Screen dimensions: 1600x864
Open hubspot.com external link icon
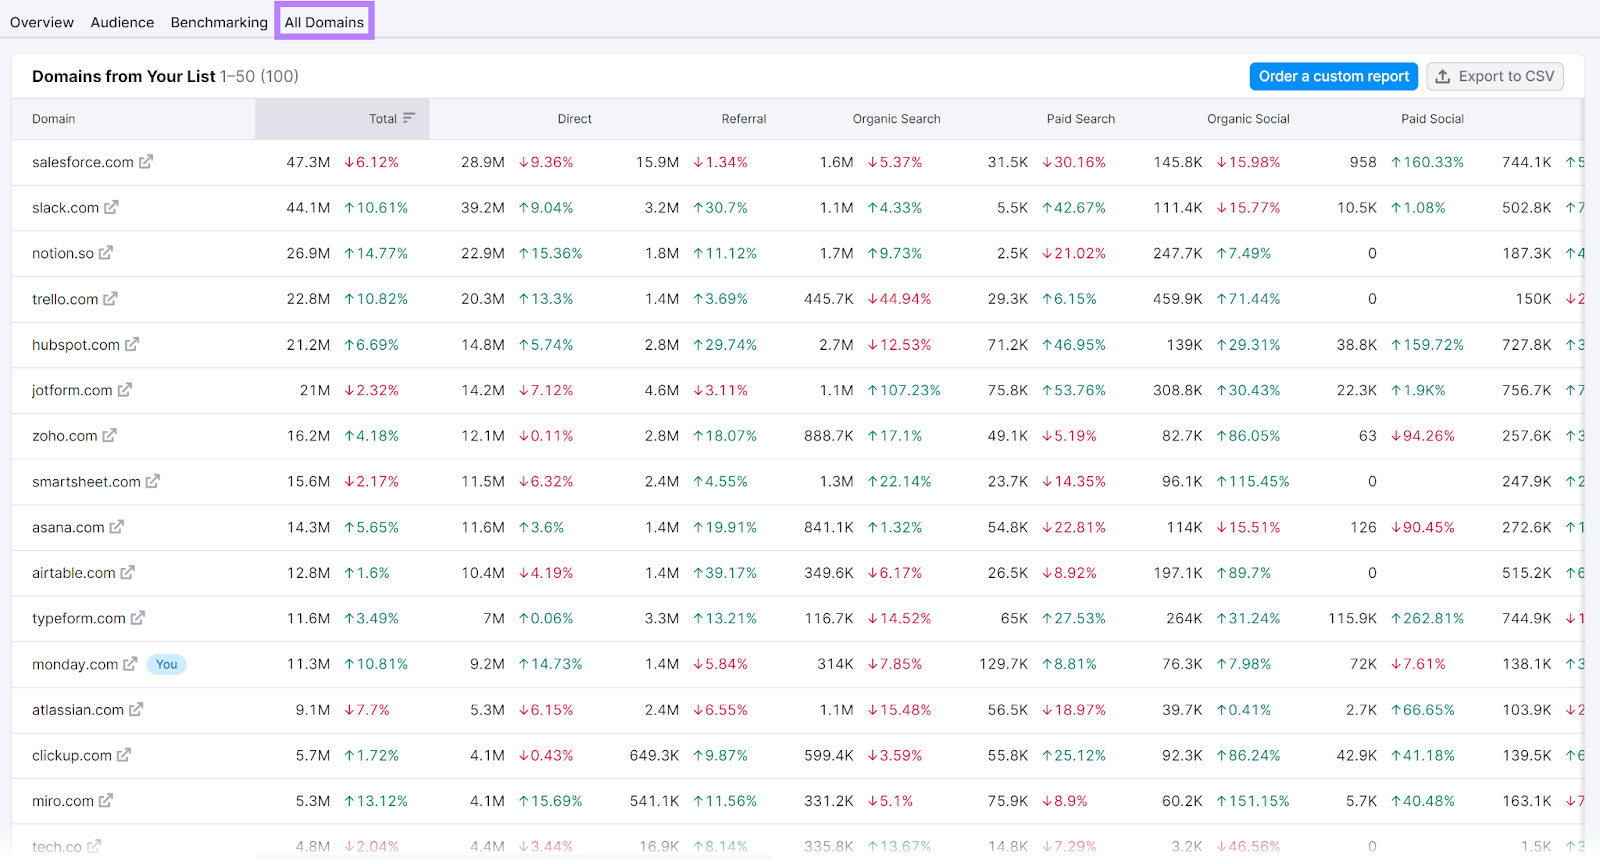point(132,345)
